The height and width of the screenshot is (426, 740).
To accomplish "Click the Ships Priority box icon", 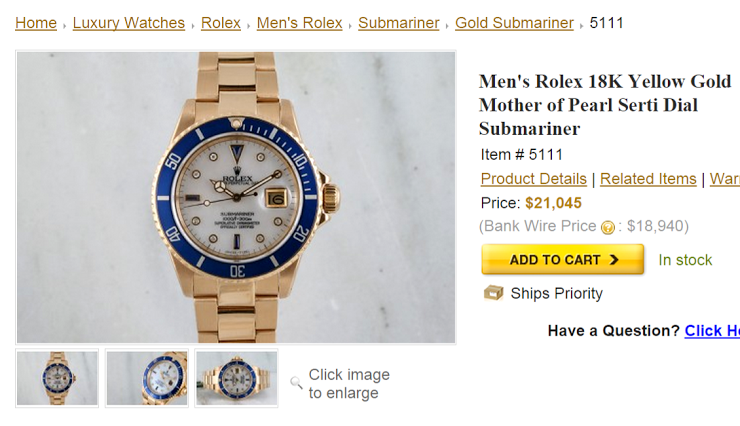I will pyautogui.click(x=493, y=293).
